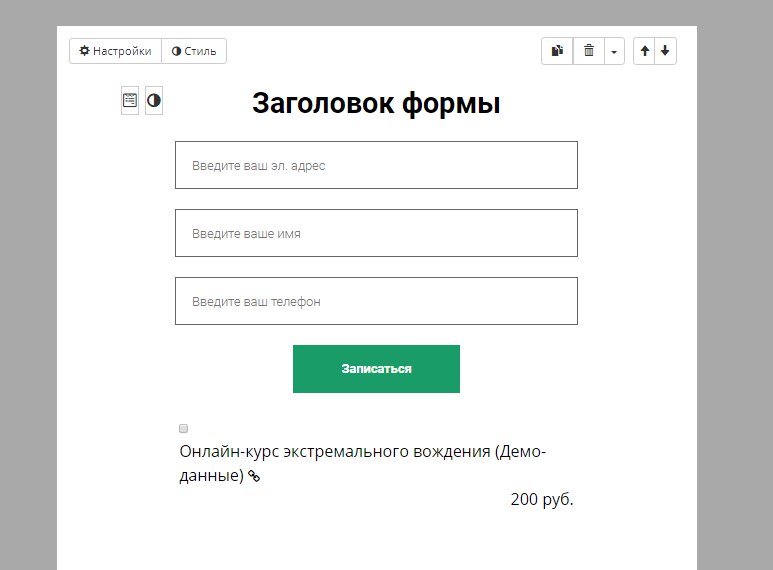Click the green Записаться button

tap(376, 369)
